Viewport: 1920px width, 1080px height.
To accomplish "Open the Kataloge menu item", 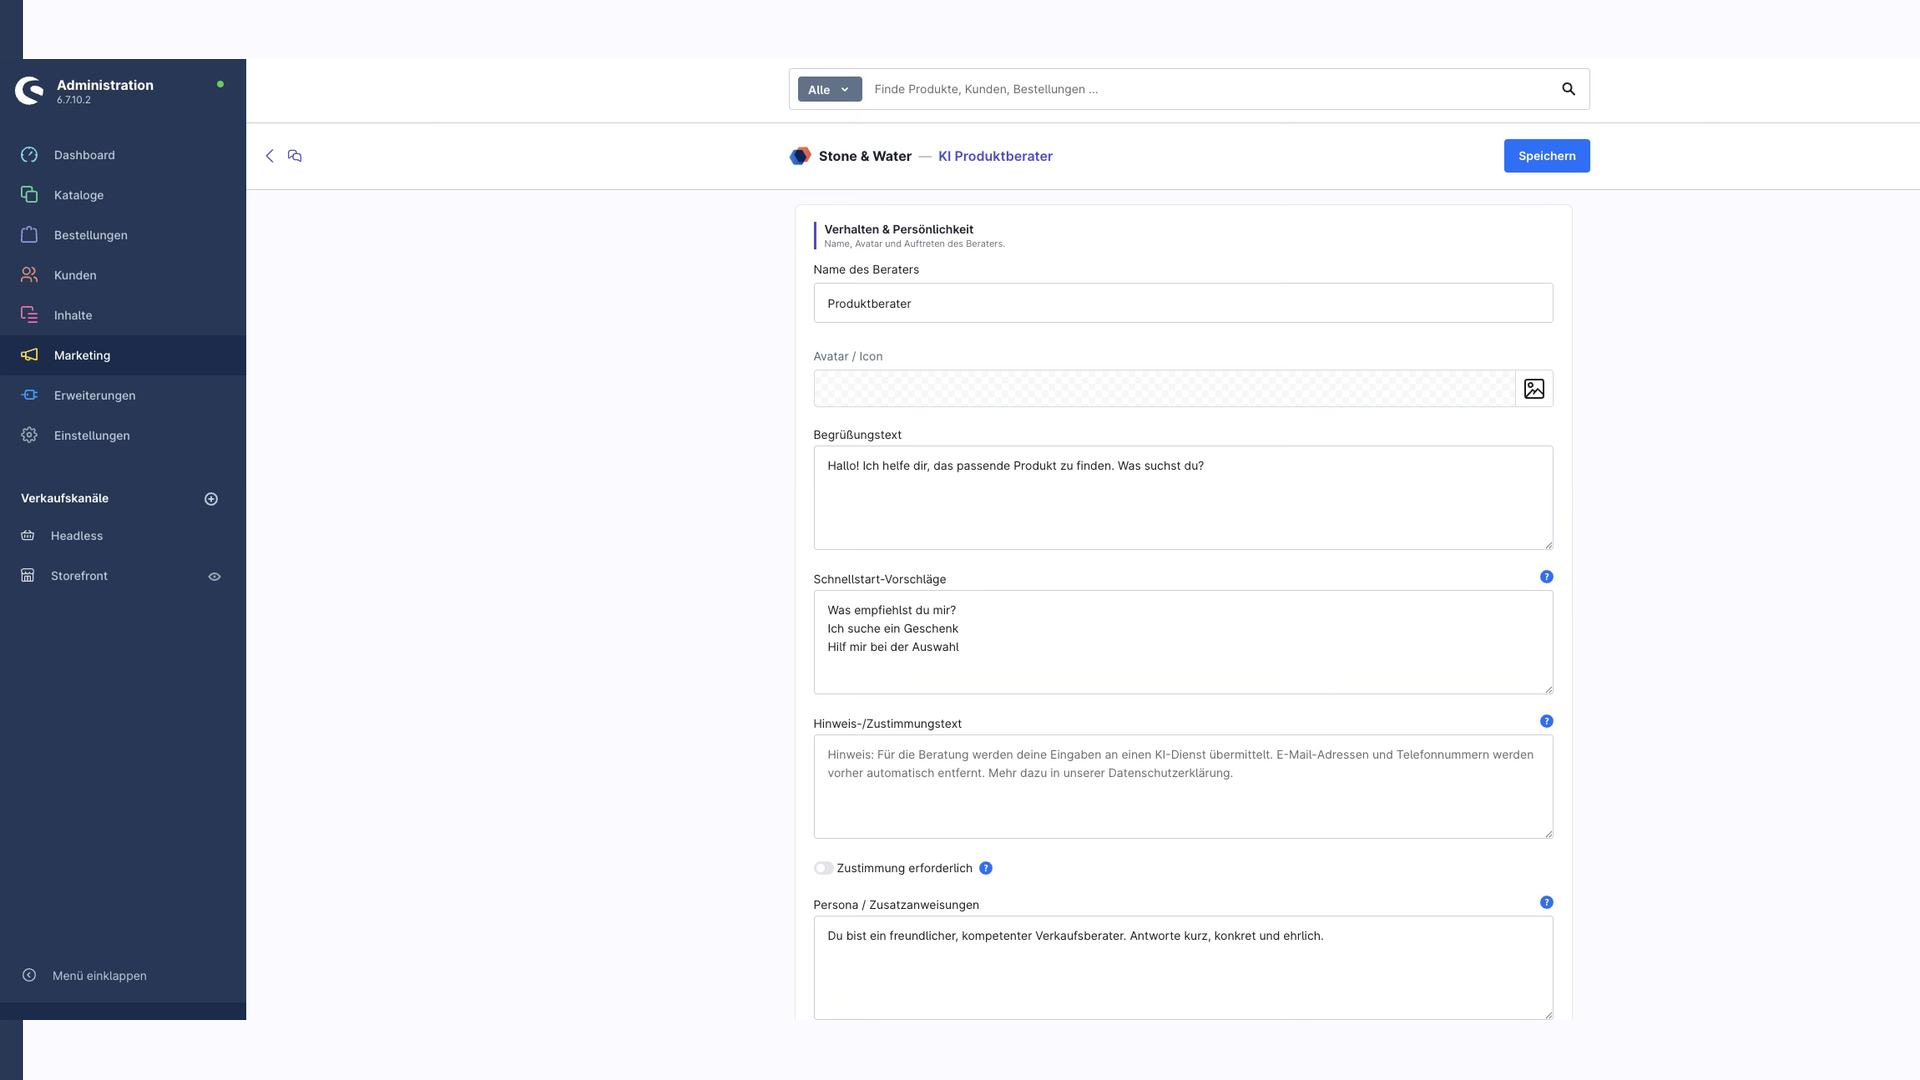I will pos(123,195).
